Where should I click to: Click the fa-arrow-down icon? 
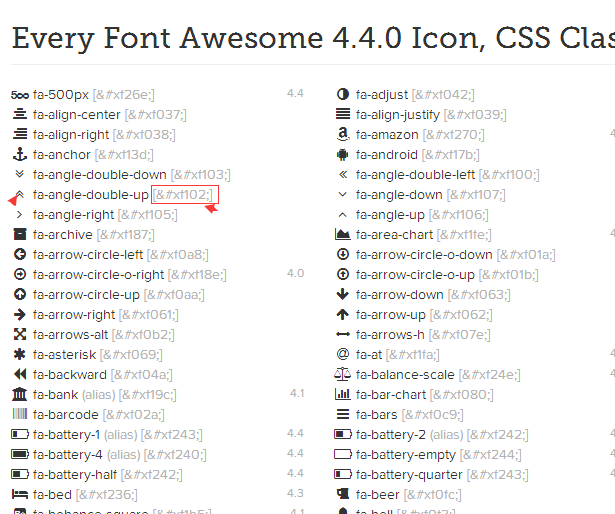(x=343, y=294)
